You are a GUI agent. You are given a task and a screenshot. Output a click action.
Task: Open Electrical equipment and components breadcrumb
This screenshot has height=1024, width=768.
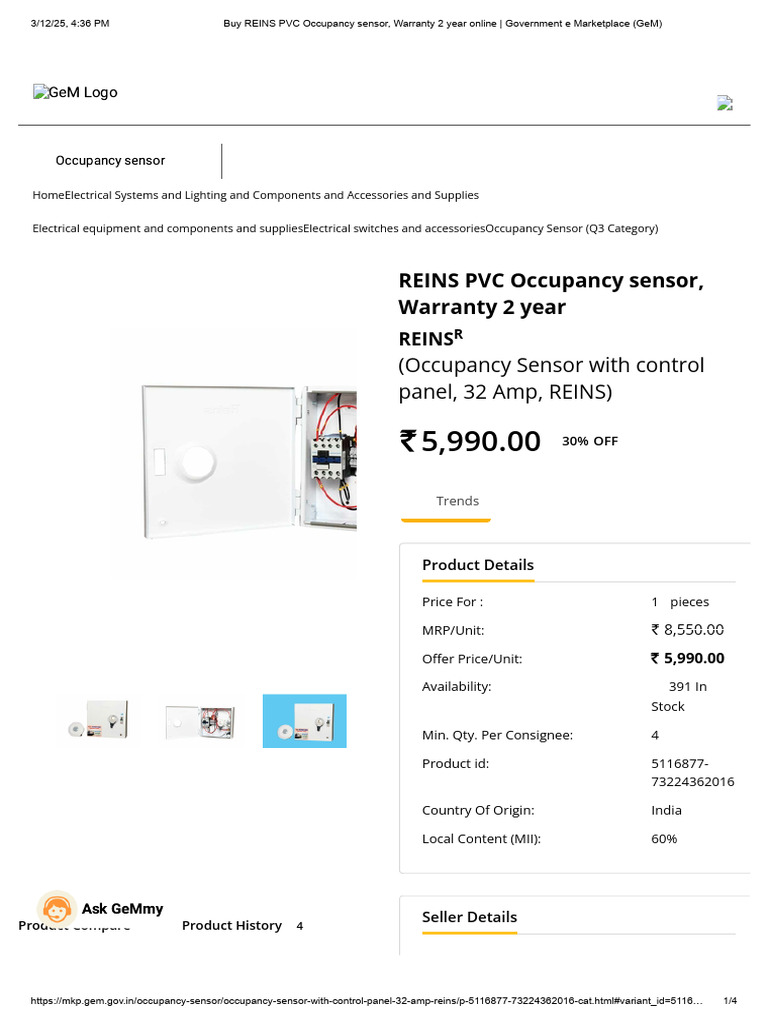[x=167, y=228]
